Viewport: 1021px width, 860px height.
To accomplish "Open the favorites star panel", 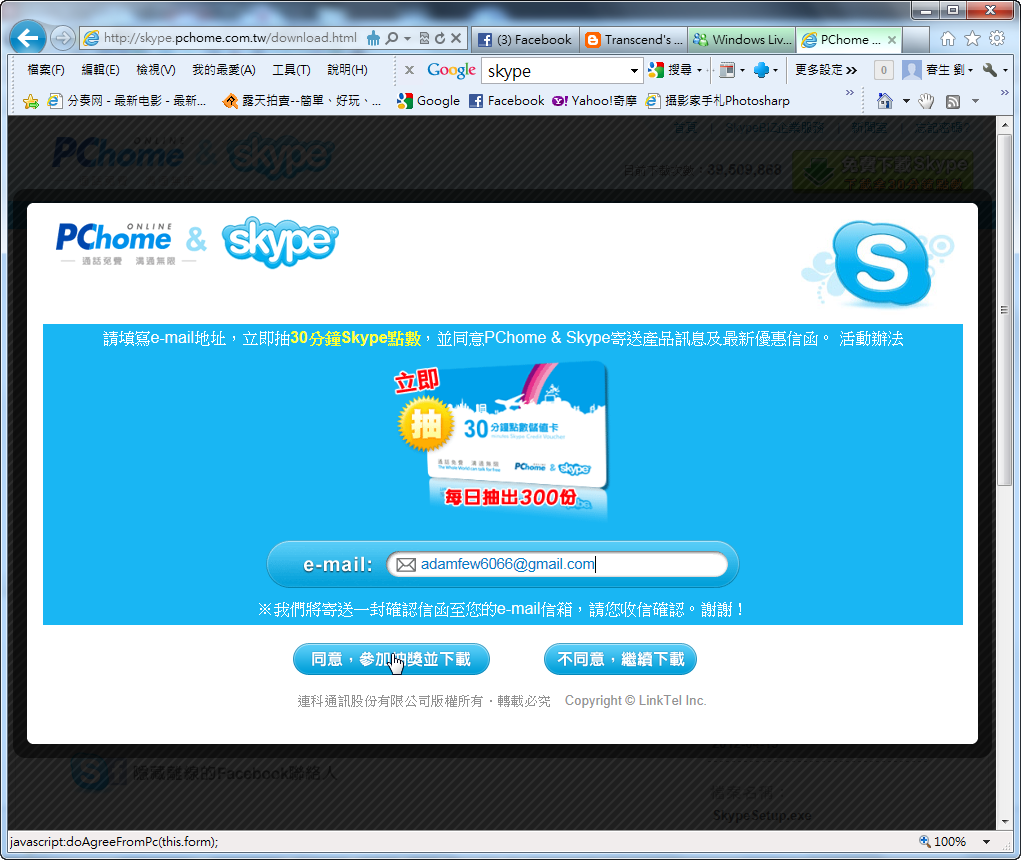I will [972, 39].
